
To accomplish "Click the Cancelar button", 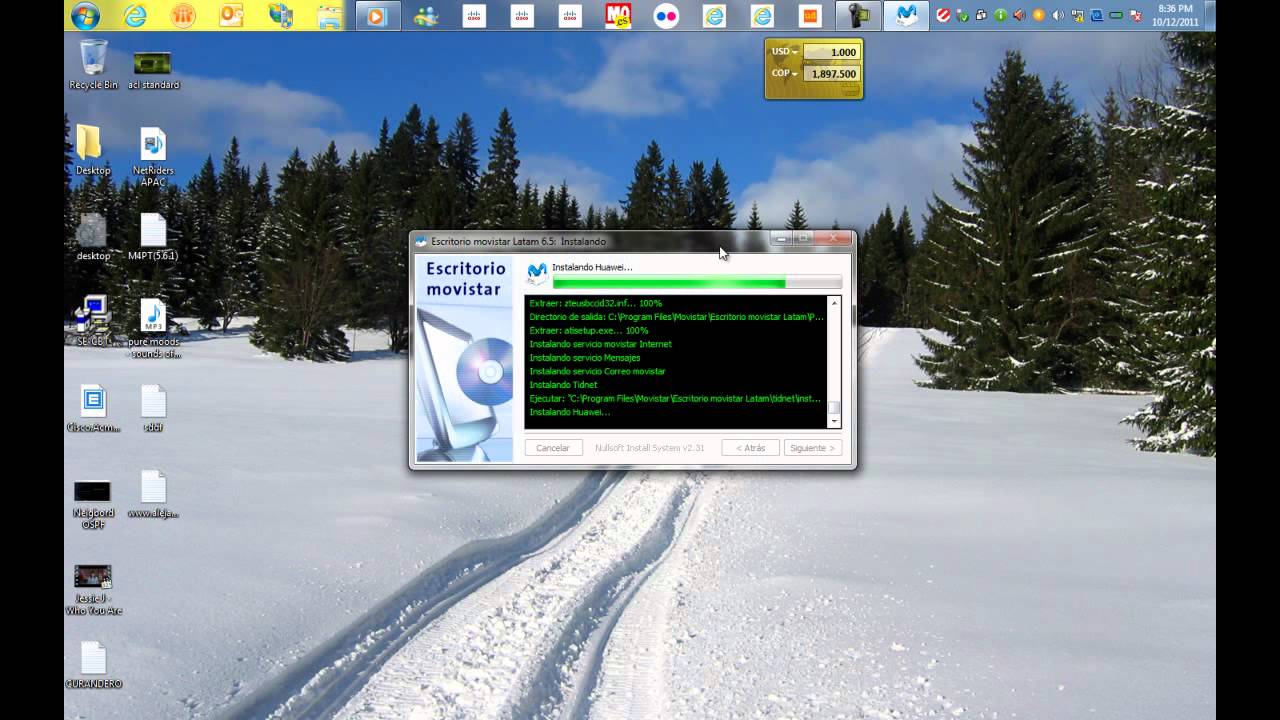I will pos(553,448).
